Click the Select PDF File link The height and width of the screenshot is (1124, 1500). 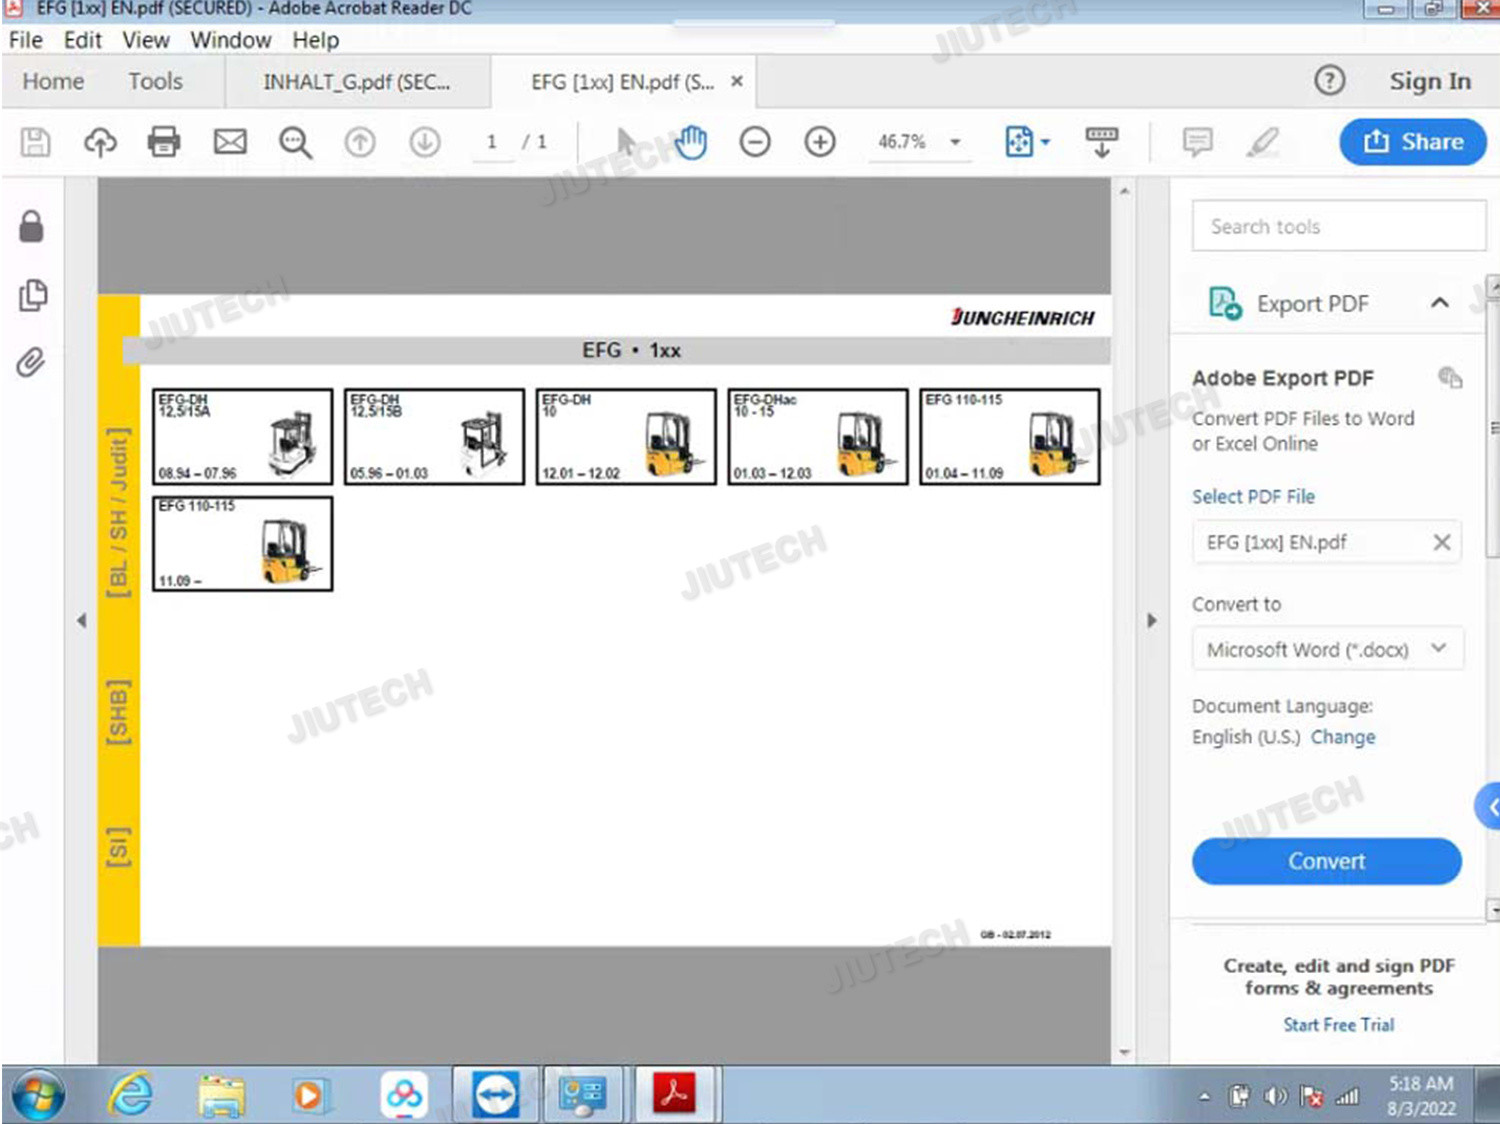tap(1253, 496)
